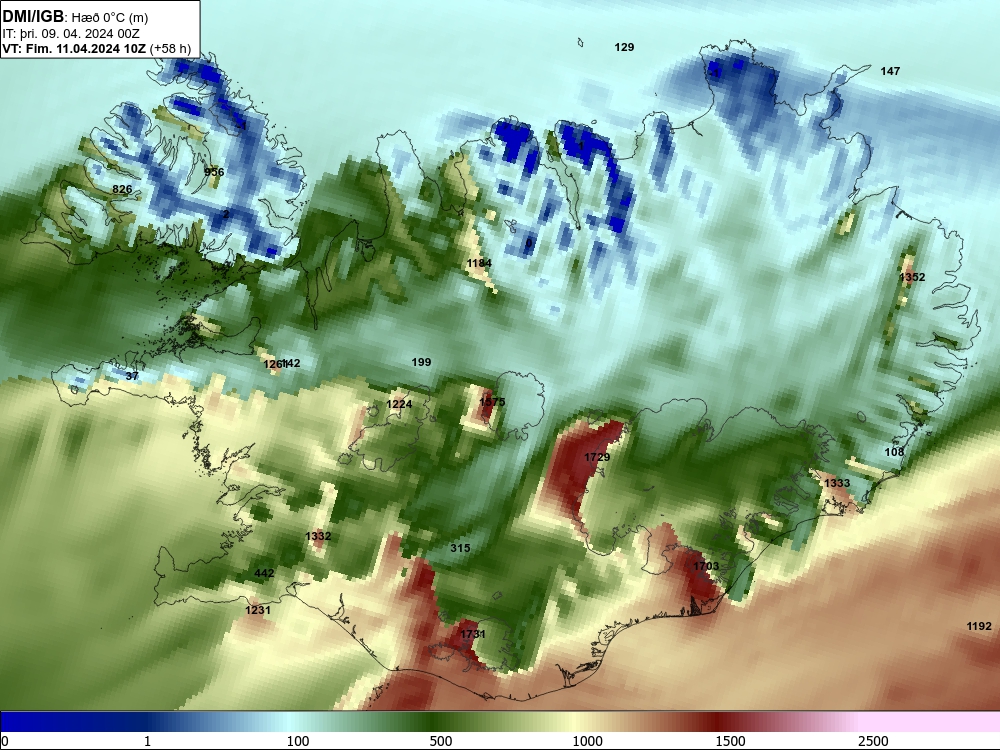Select the 956 height label

coord(214,172)
